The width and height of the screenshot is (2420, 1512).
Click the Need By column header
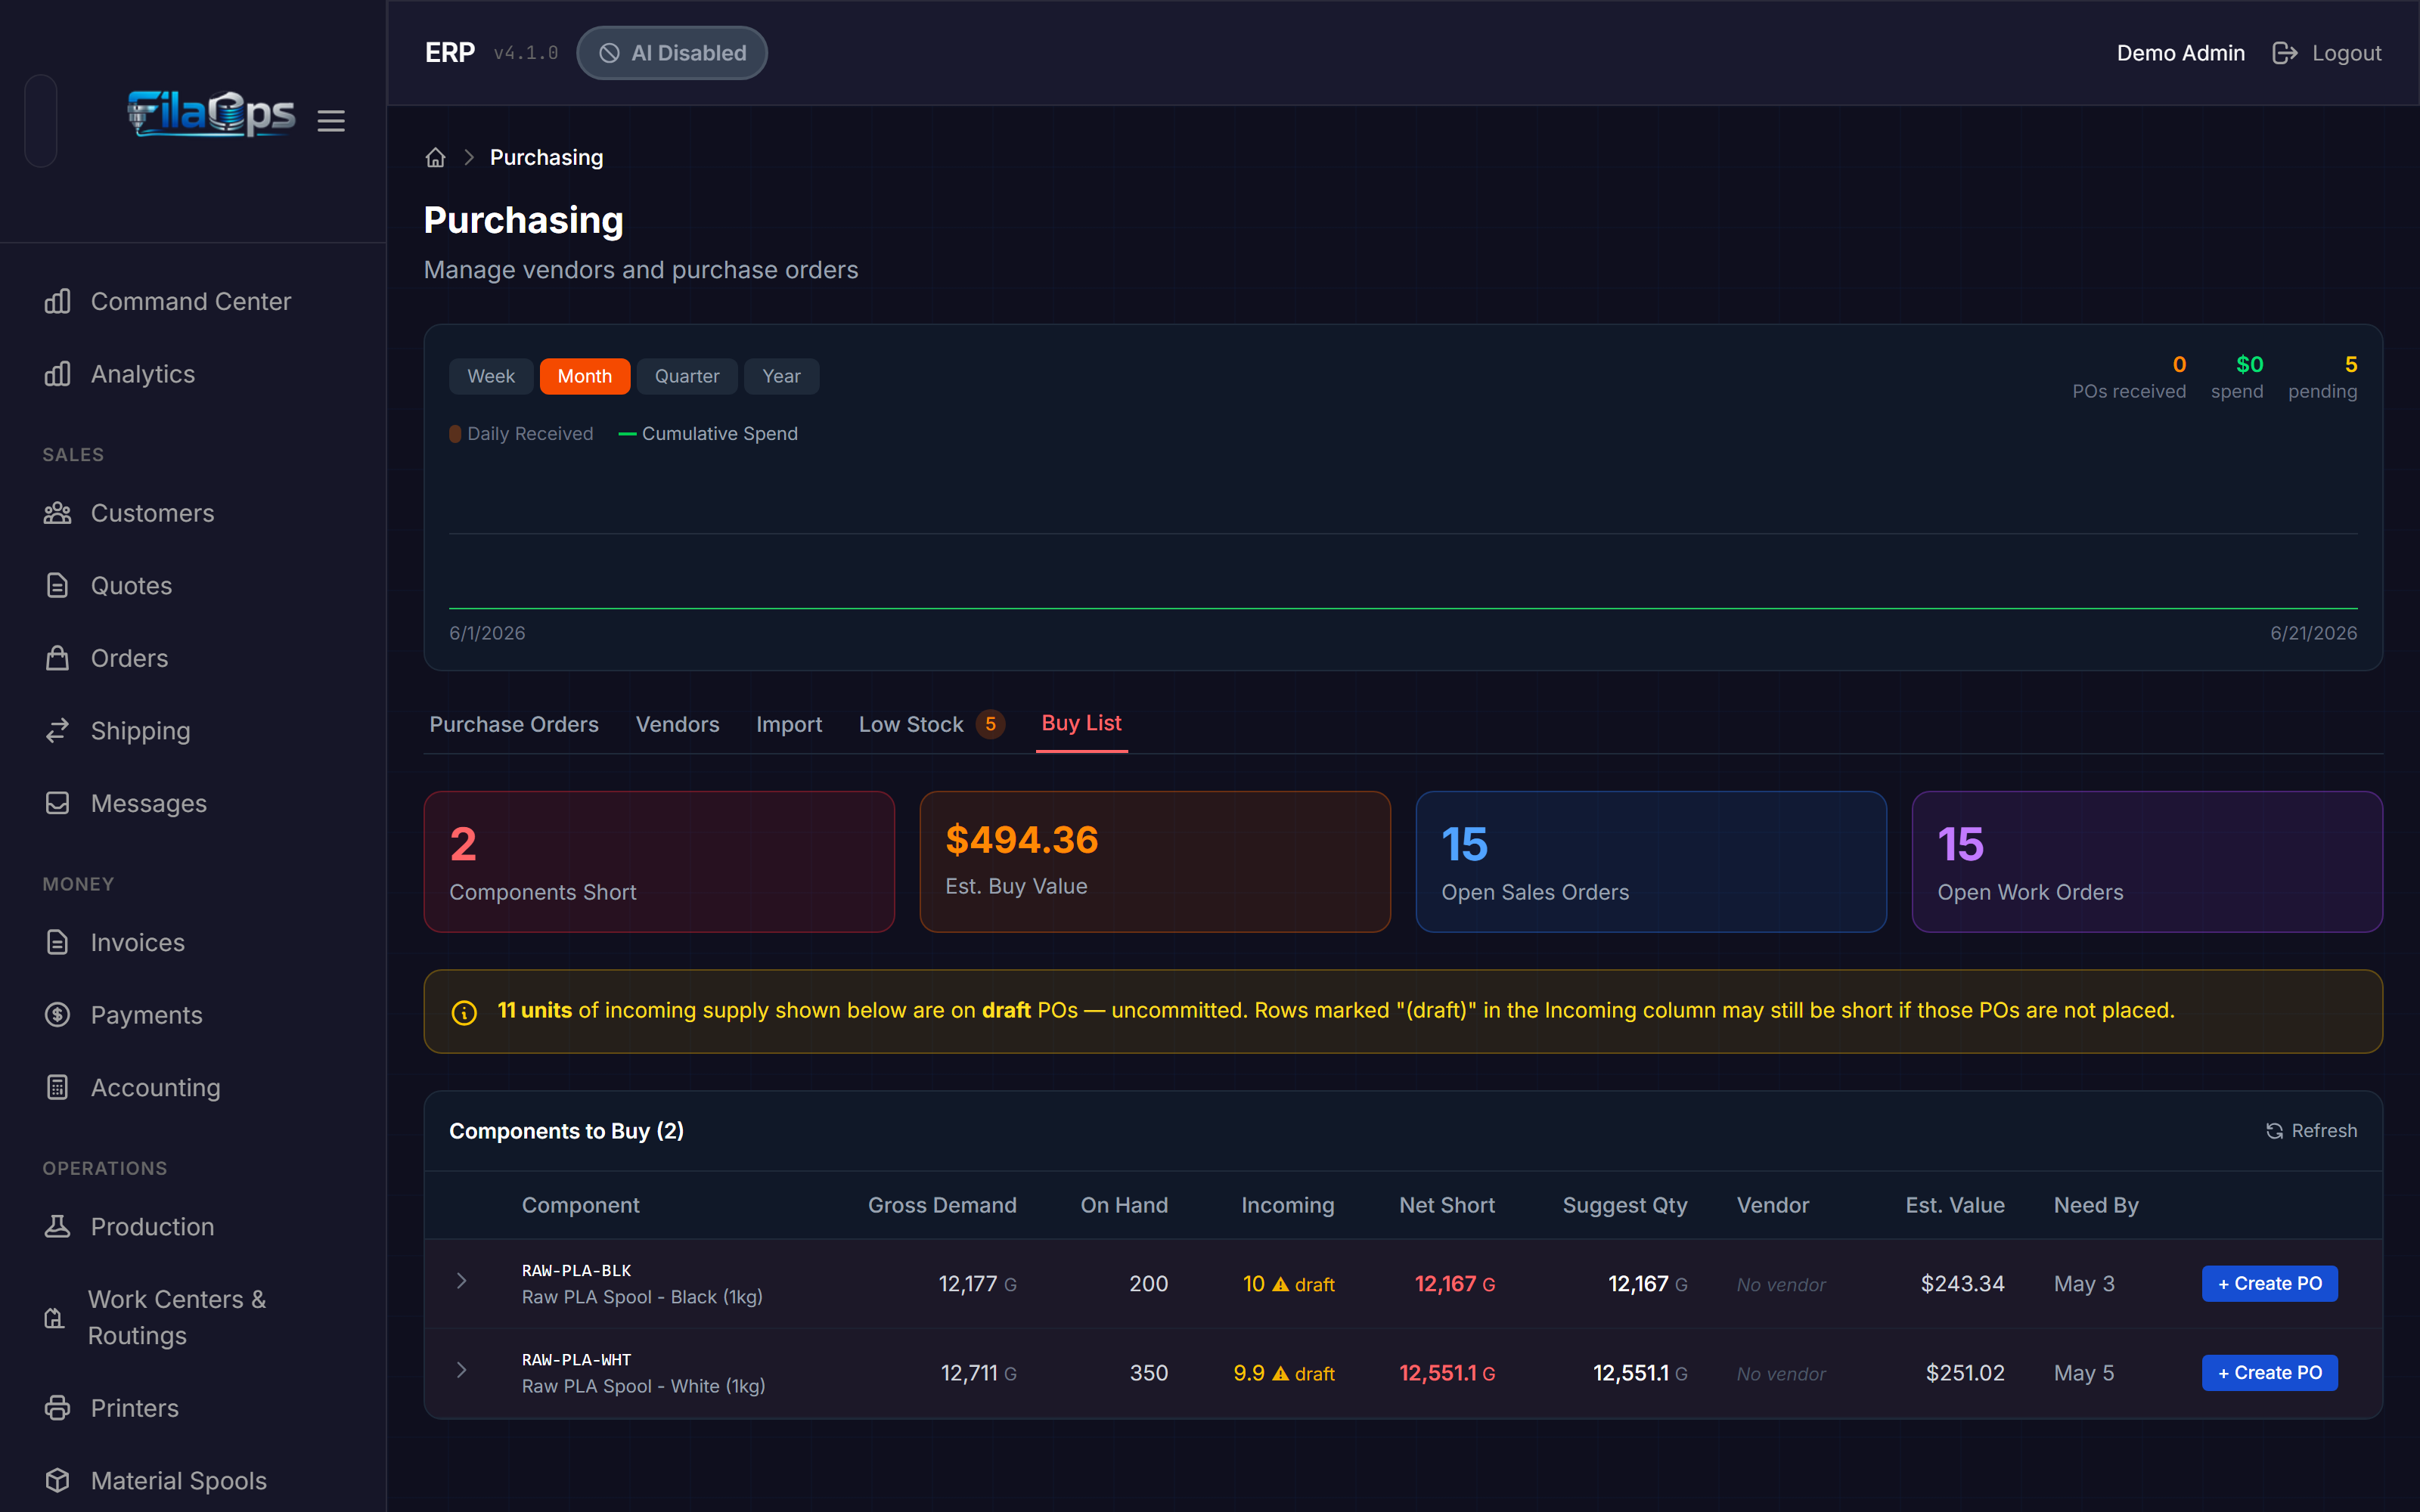pyautogui.click(x=2096, y=1206)
